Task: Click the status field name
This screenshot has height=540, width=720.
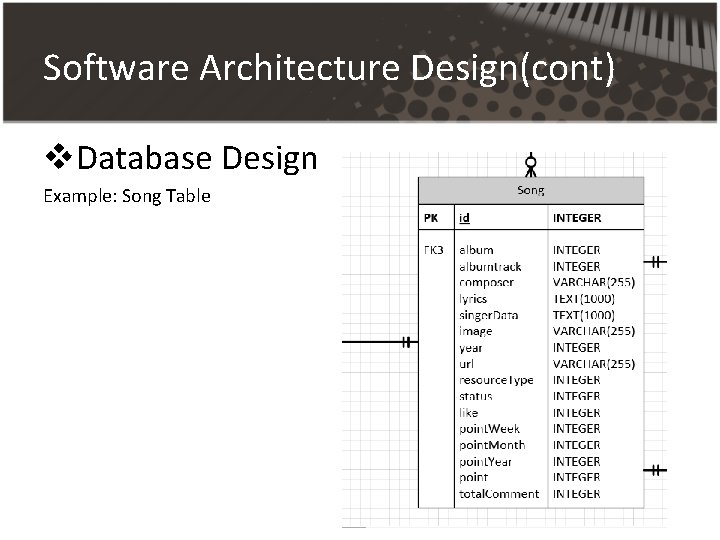Action: coord(476,397)
